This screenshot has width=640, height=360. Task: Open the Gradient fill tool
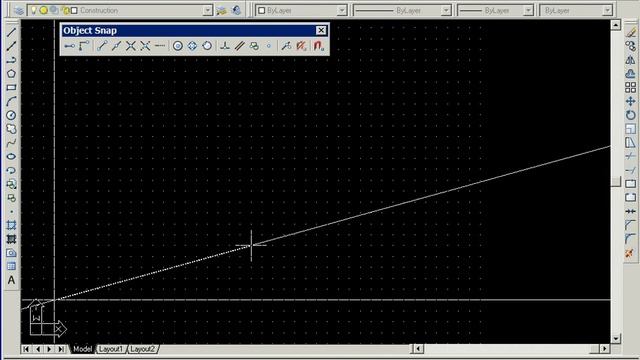point(11,239)
